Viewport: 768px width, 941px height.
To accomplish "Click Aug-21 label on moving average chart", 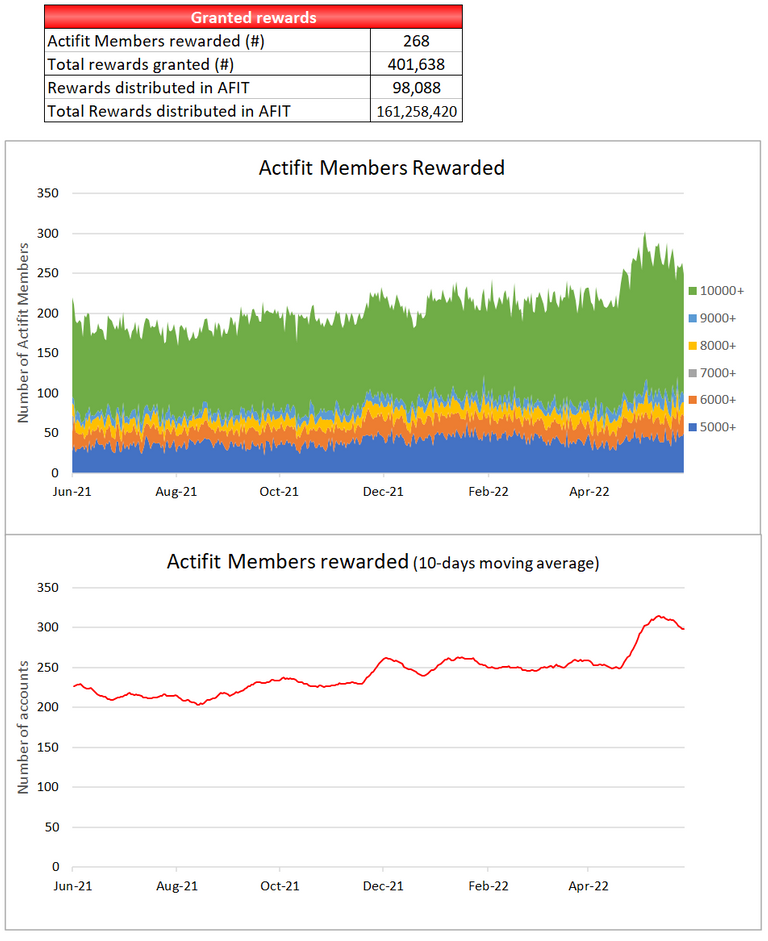I will pos(176,886).
